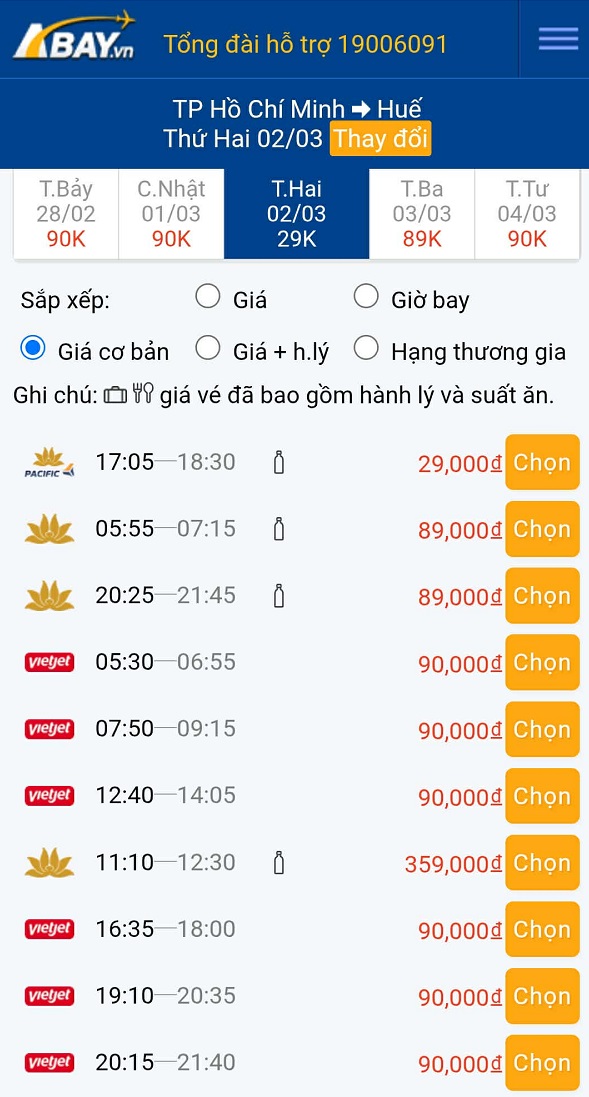Click the lotus logo on the 11:10 flight
Screen dimensions: 589x1097
tap(48, 862)
